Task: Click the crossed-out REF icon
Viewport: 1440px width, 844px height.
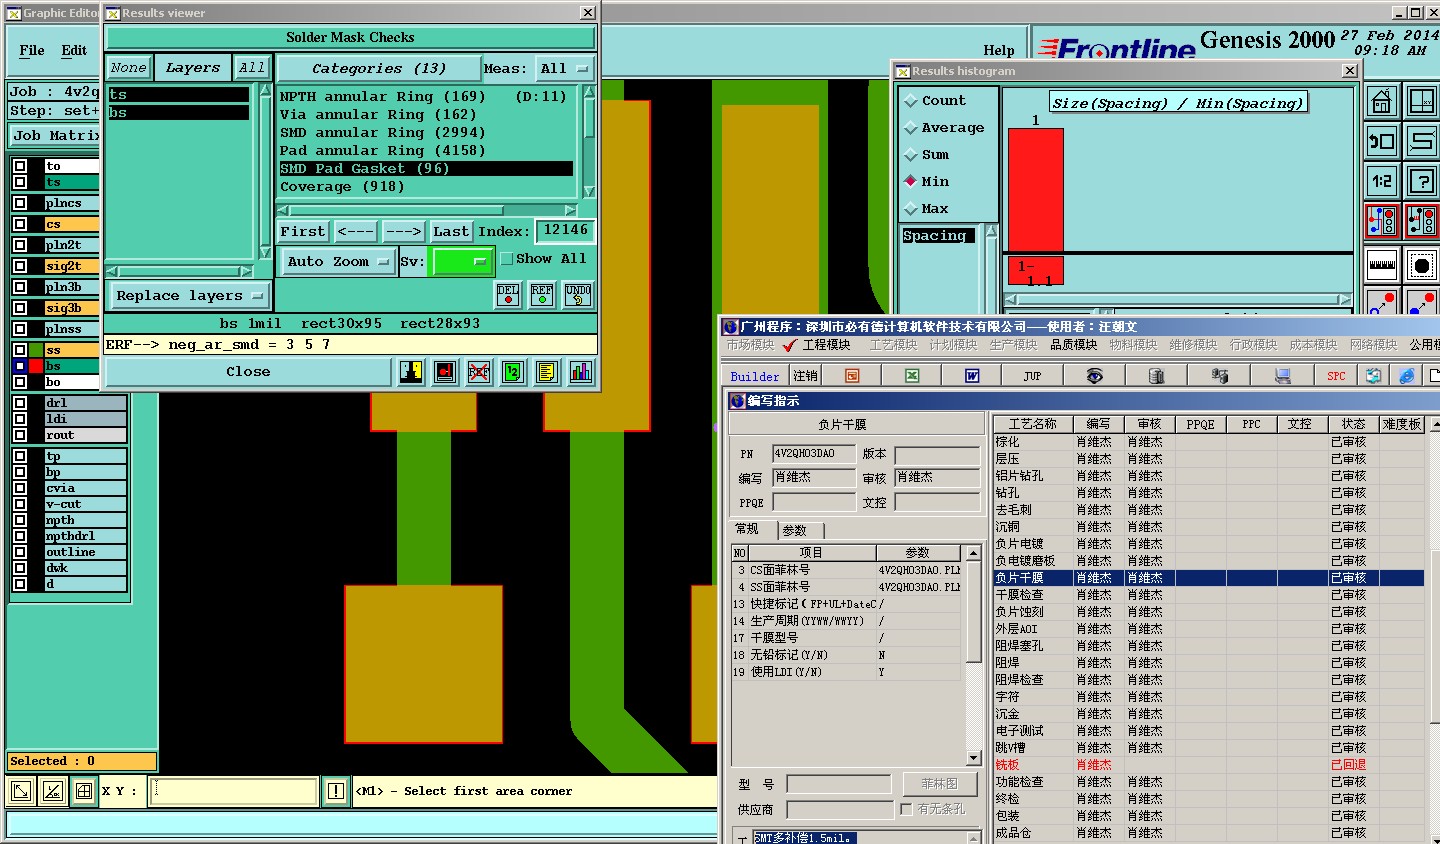Action: (x=479, y=372)
